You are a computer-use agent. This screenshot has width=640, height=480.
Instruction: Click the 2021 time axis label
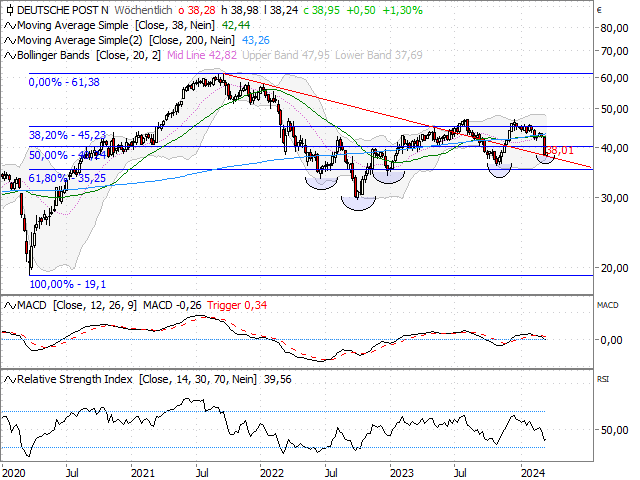pos(143,473)
